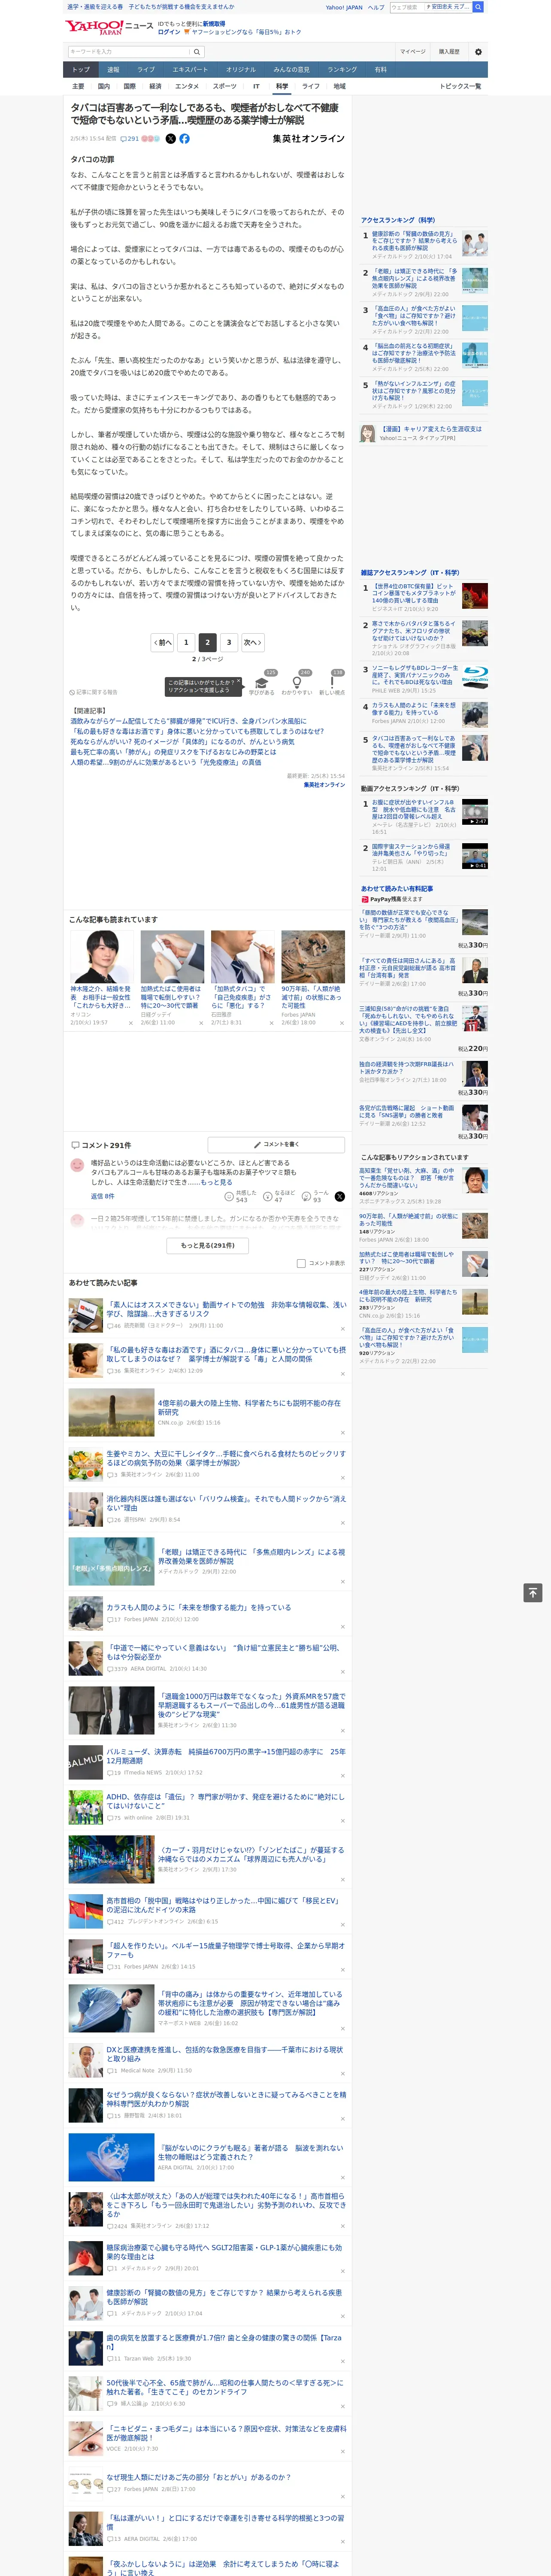Open related link about 光免疫療法
551x2576 pixels.
click(165, 762)
